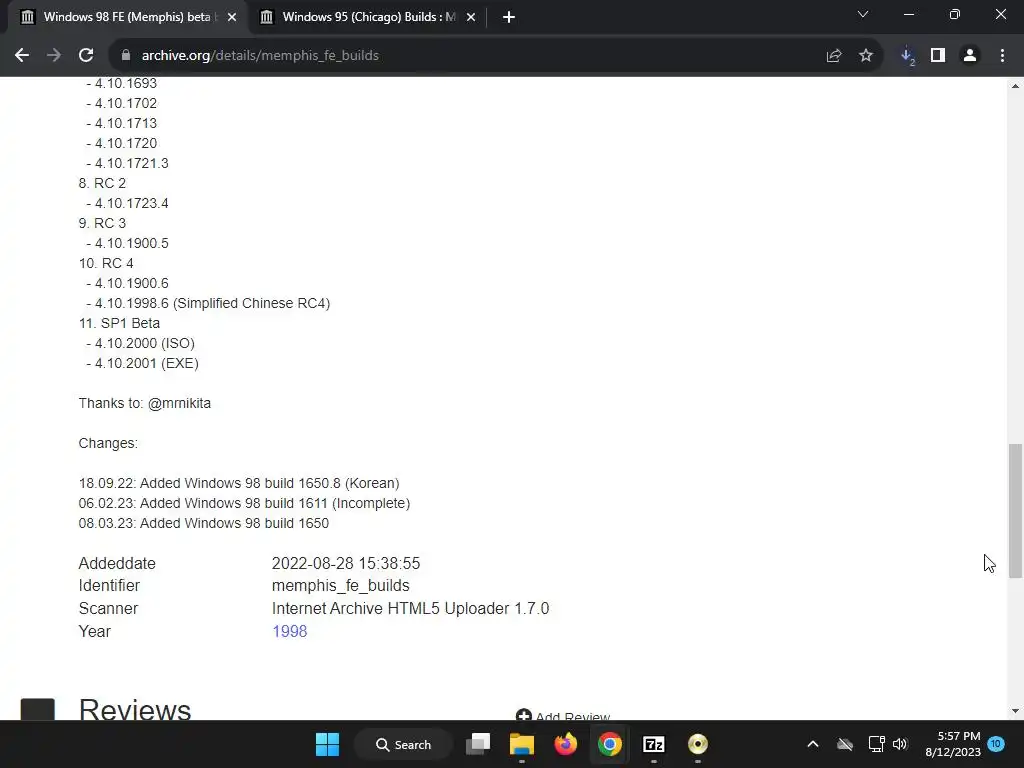Open clock and calendar 5:57 PM
Viewport: 1024px width, 768px height.
coord(953,744)
